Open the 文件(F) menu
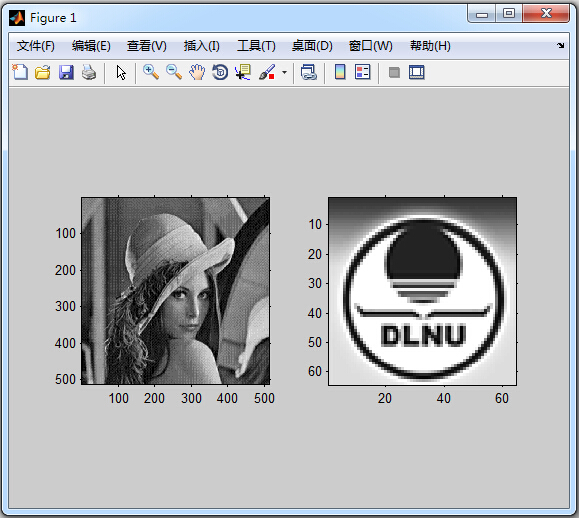This screenshot has height=518, width=579. [x=36, y=46]
